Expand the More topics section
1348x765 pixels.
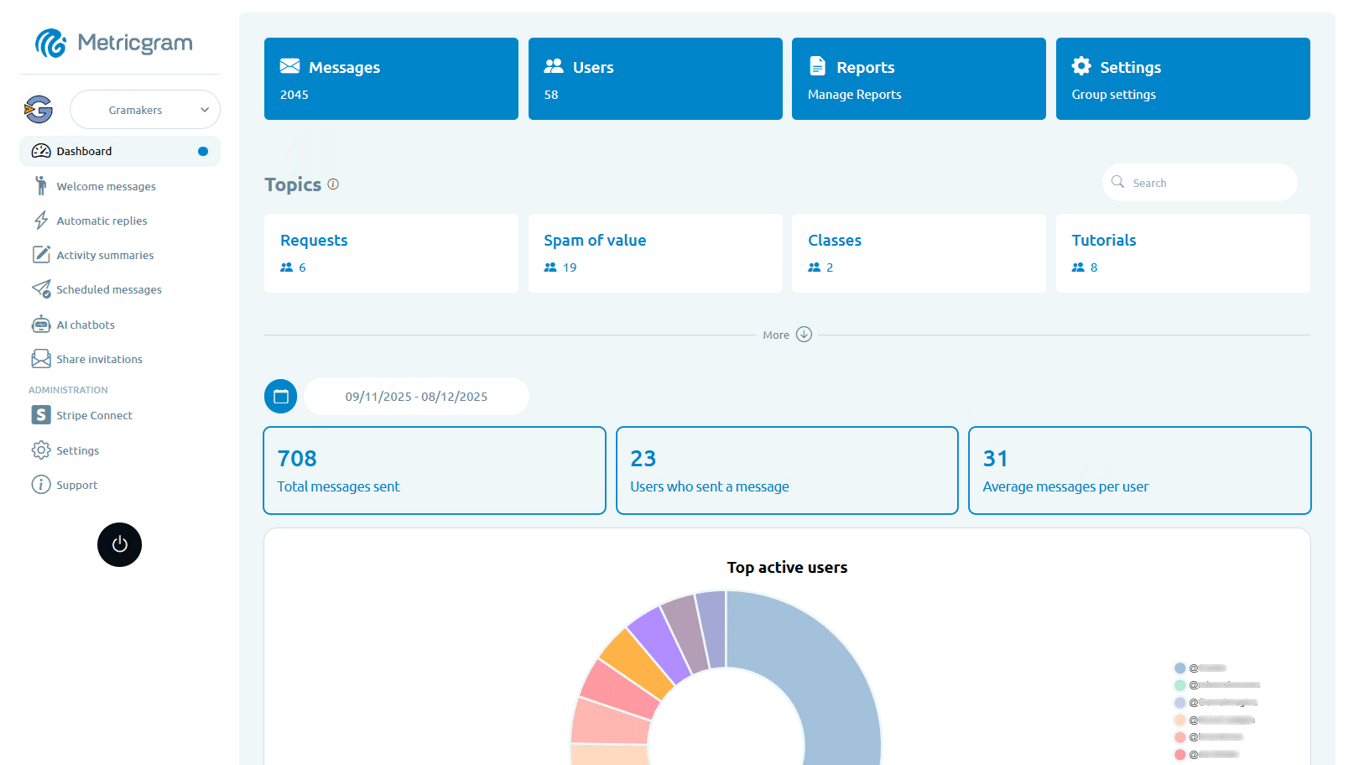pos(786,334)
